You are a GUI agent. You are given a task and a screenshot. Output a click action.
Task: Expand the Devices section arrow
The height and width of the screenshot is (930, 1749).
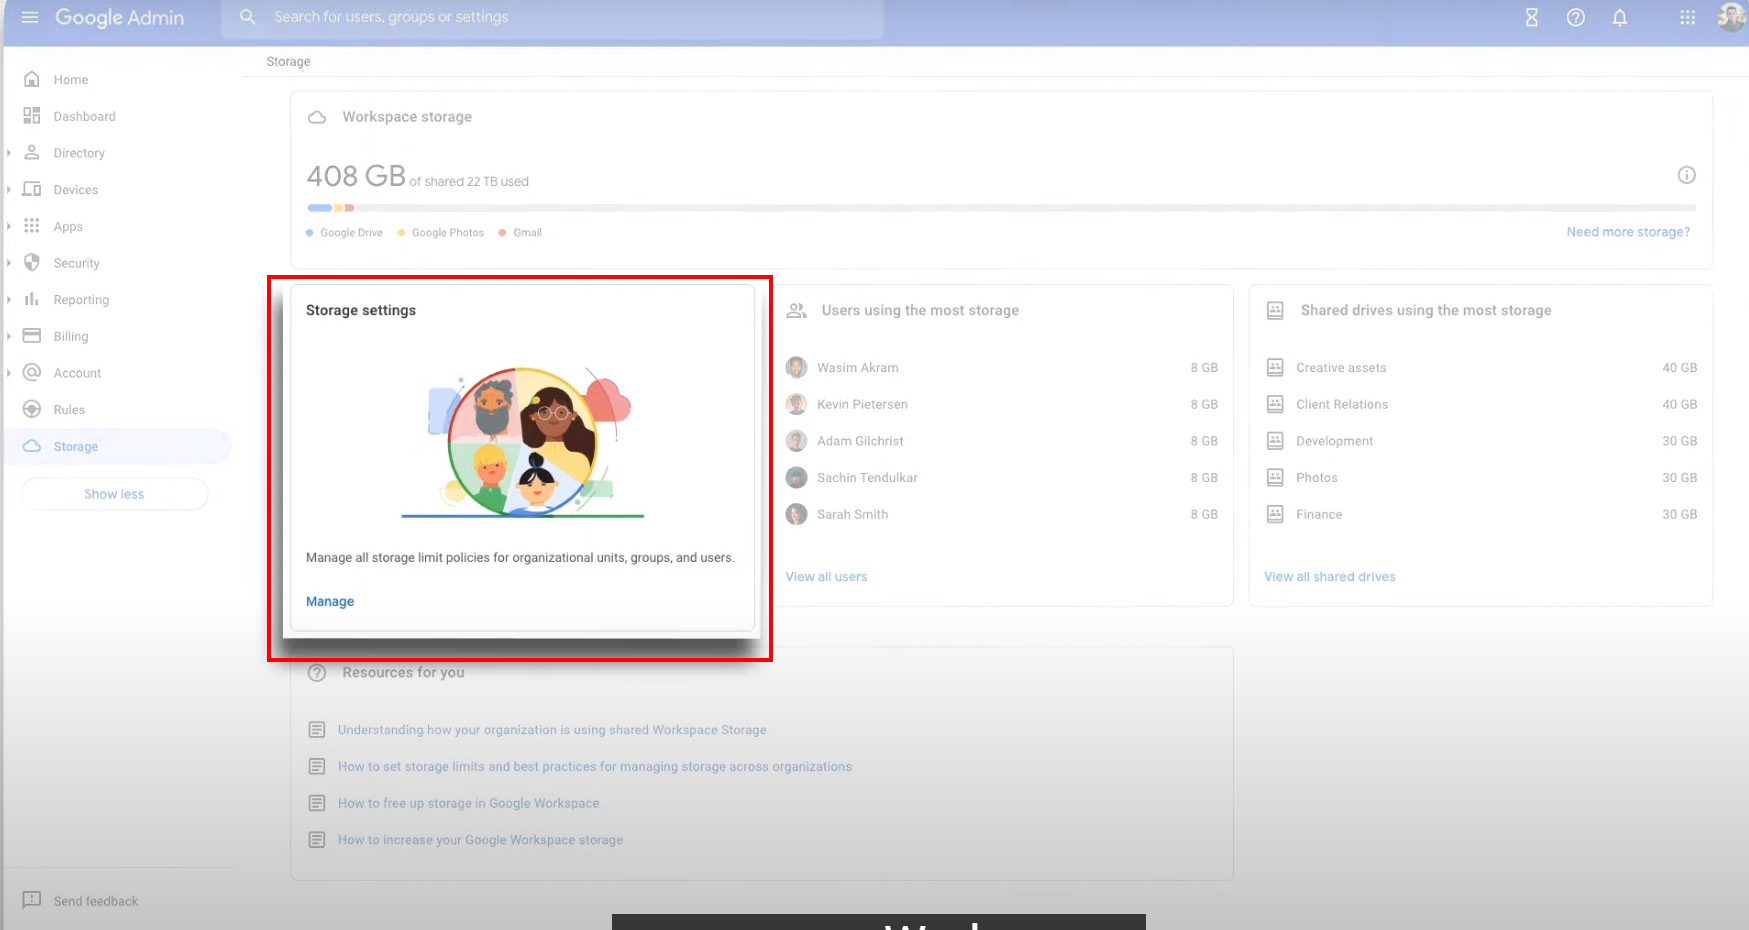click(9, 190)
